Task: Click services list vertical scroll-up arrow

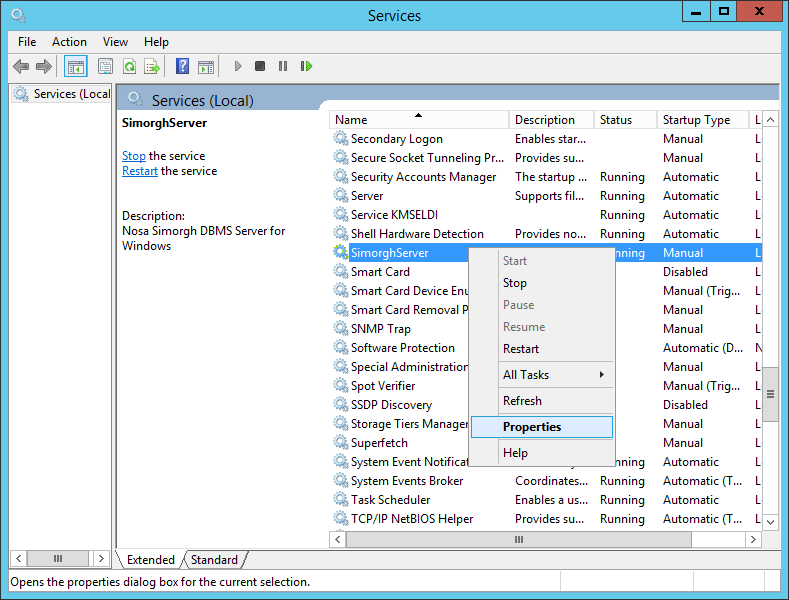Action: coord(770,120)
